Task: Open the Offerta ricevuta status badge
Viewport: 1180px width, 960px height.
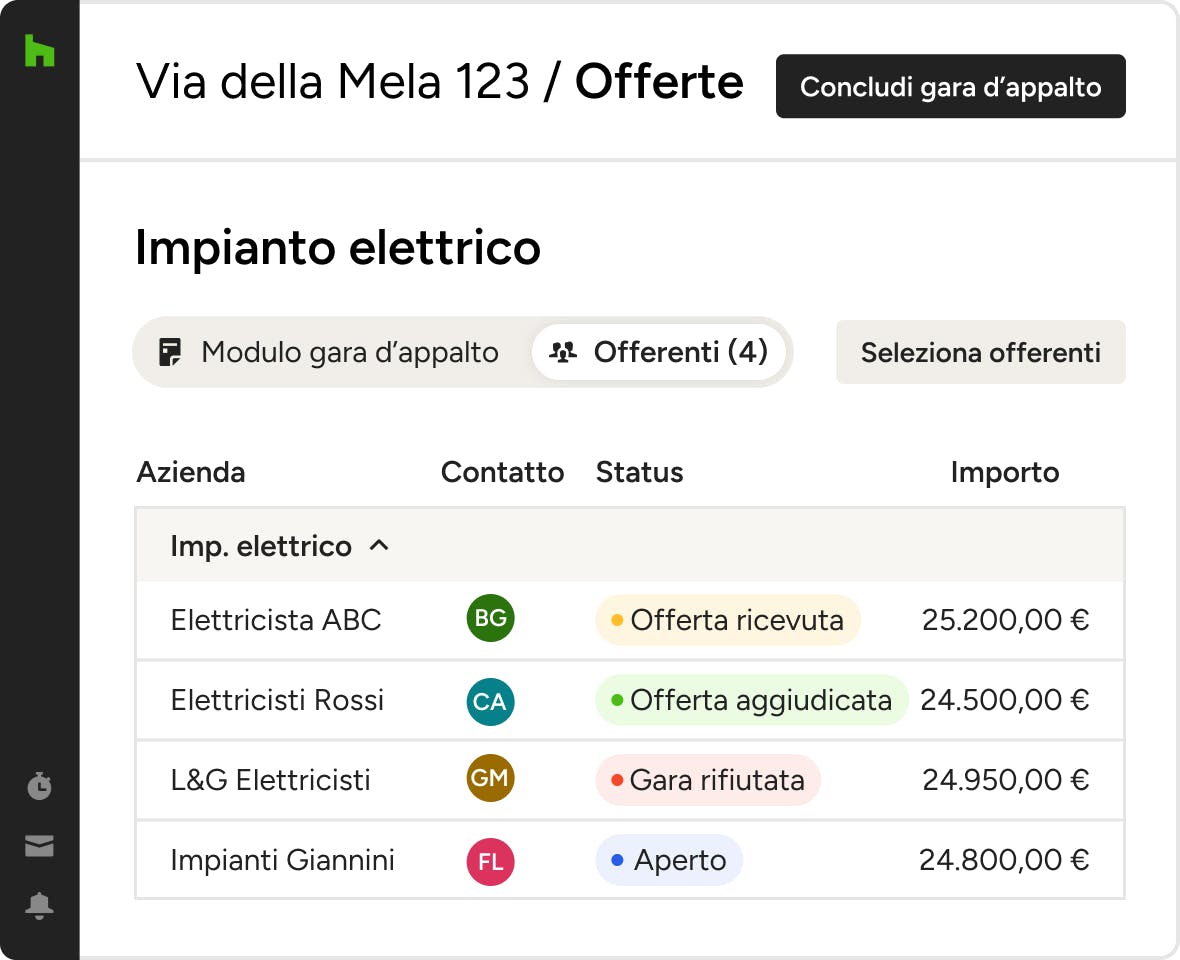Action: point(727,620)
